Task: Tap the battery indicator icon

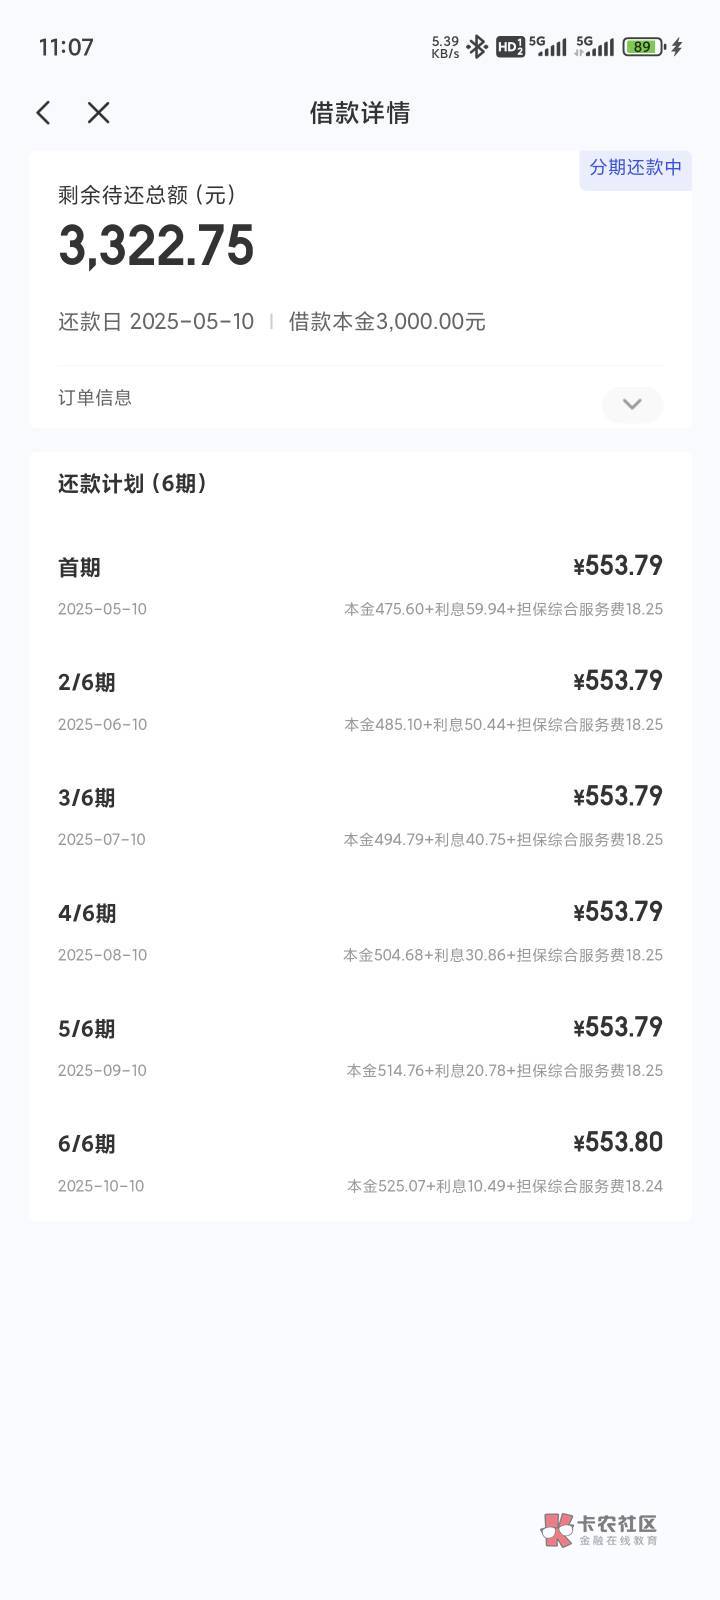Action: coord(643,47)
